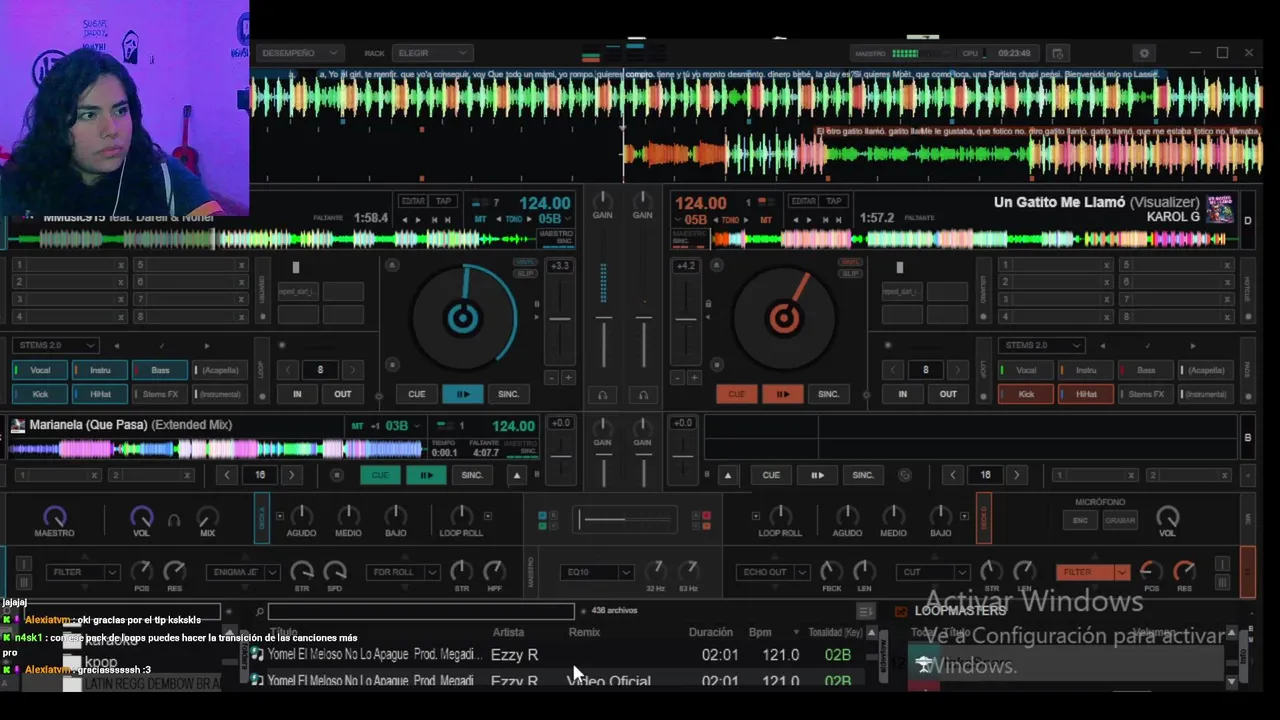Image resolution: width=1280 pixels, height=720 pixels.
Task: Open the RACK ELEGIR dropdown
Action: (433, 53)
